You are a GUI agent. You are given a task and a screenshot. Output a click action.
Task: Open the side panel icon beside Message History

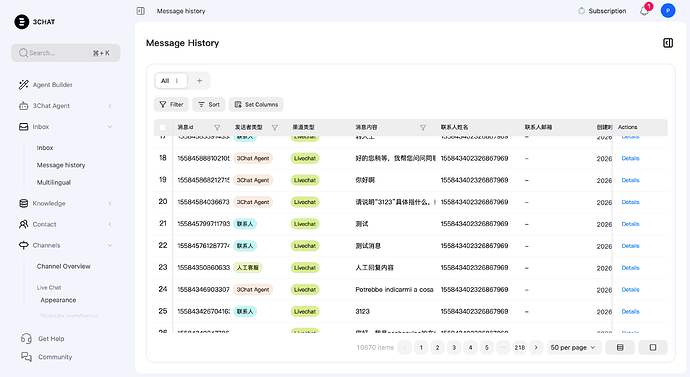(x=668, y=43)
